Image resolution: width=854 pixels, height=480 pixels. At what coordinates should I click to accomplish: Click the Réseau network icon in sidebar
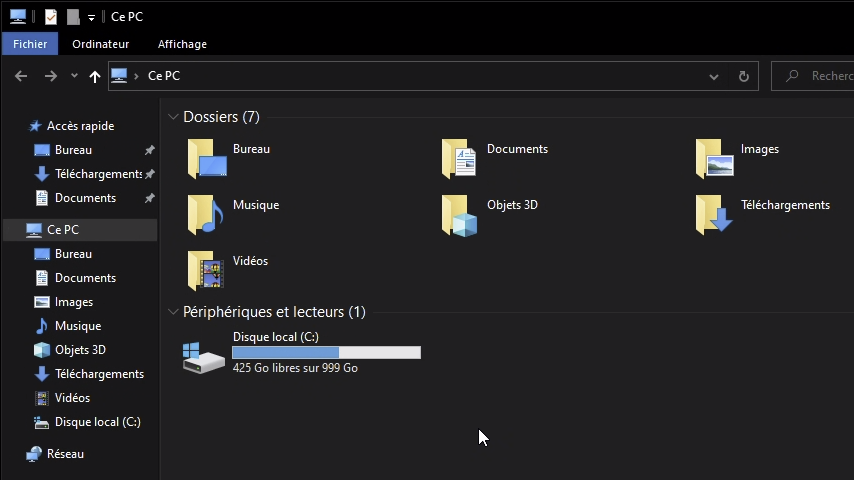coord(34,454)
